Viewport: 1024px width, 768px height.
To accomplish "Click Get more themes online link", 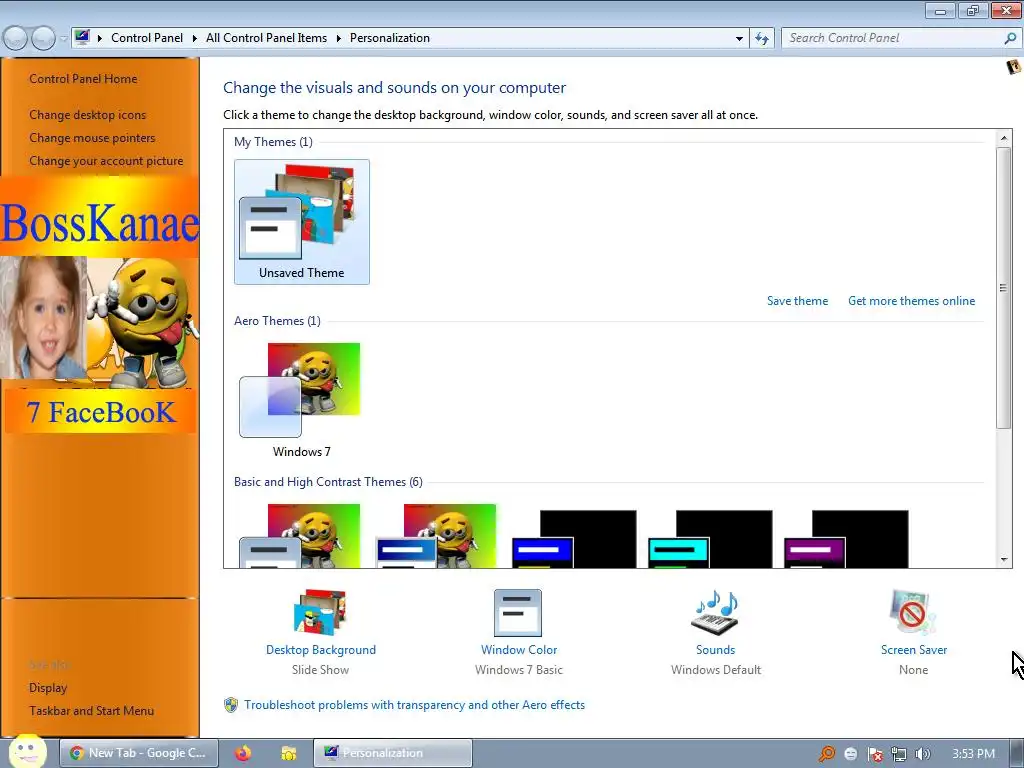I will [911, 301].
